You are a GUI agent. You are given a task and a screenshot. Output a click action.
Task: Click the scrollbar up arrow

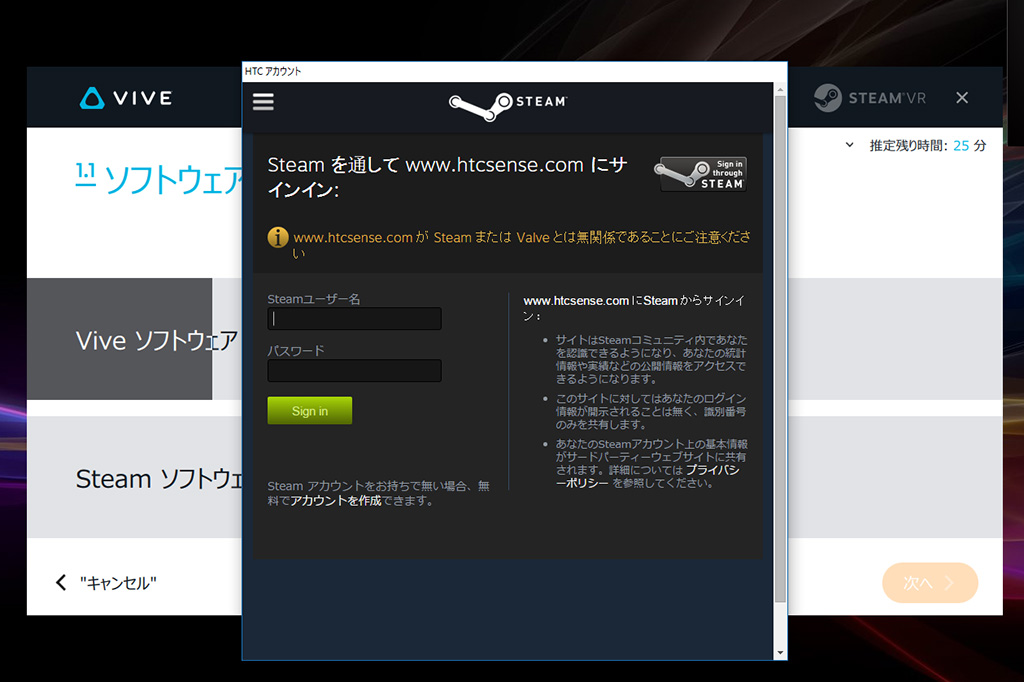tap(780, 89)
